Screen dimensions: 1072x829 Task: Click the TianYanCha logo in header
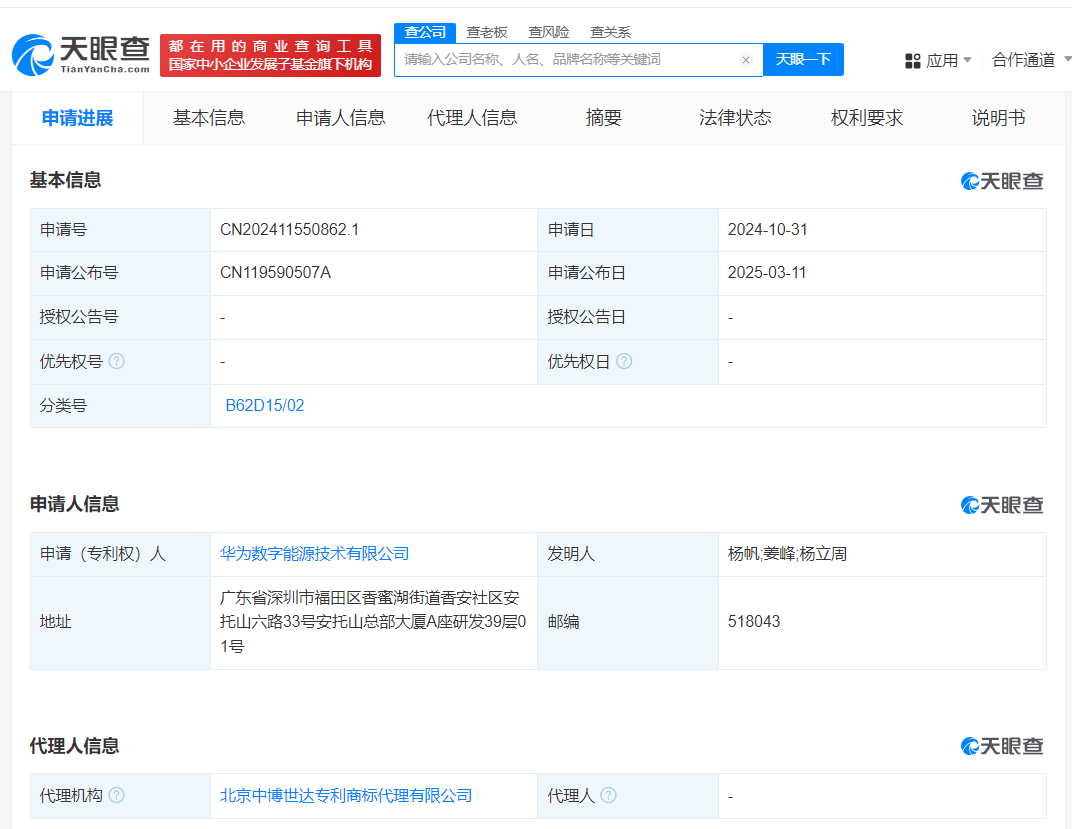81,55
